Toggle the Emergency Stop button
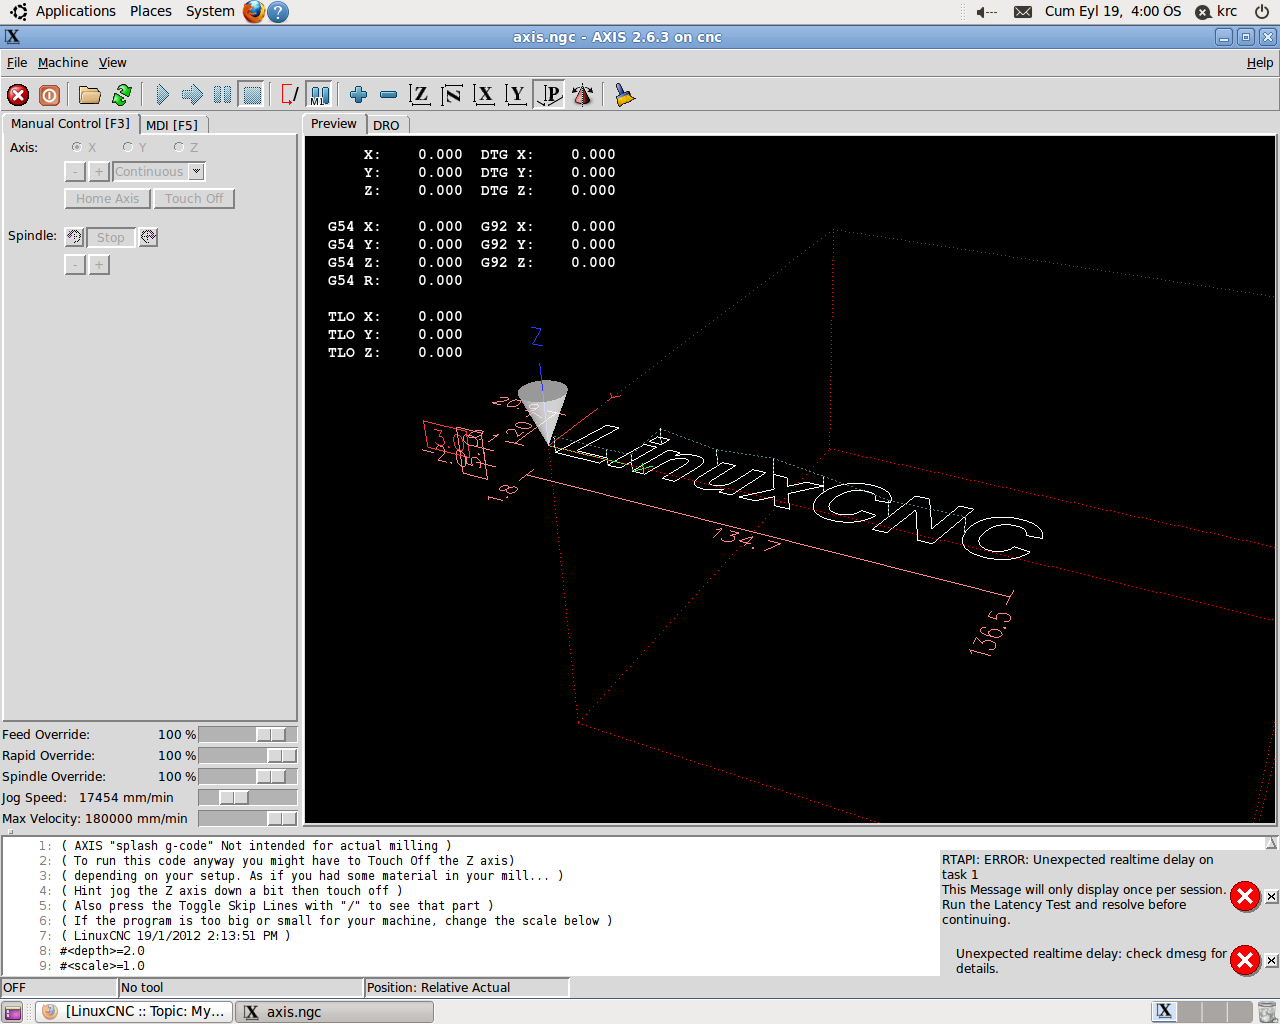The width and height of the screenshot is (1280, 1024). pyautogui.click(x=18, y=95)
